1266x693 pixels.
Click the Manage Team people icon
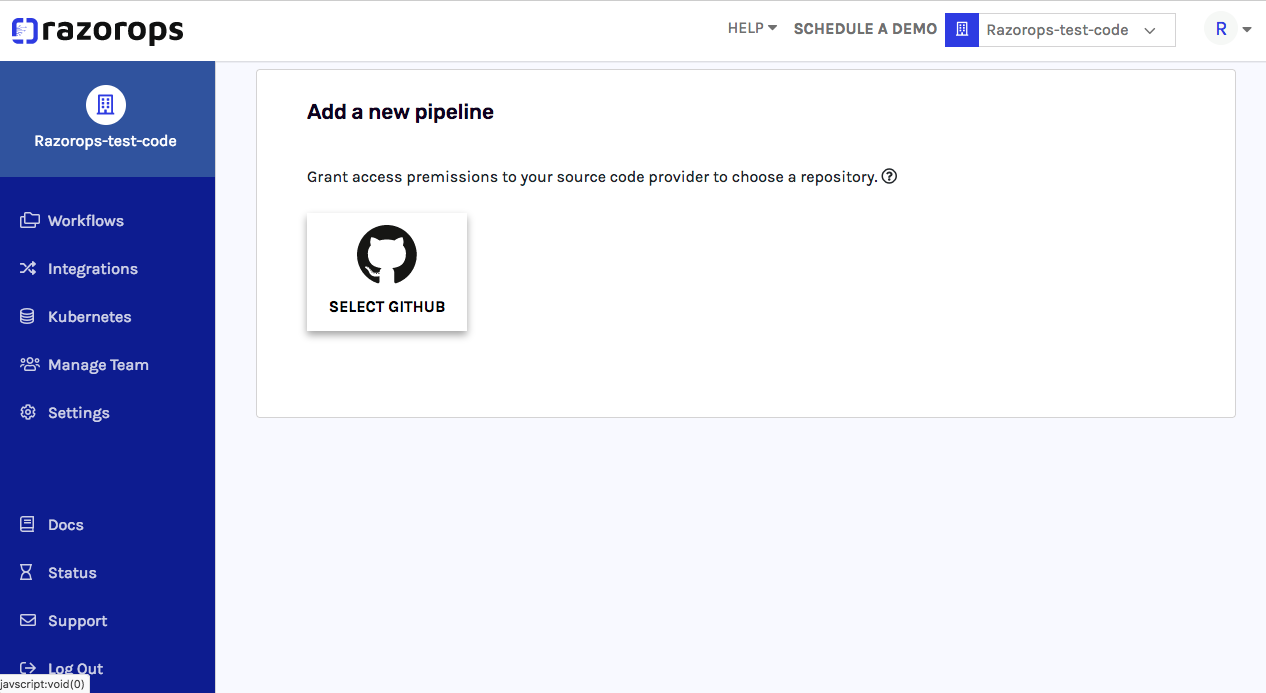click(x=29, y=364)
